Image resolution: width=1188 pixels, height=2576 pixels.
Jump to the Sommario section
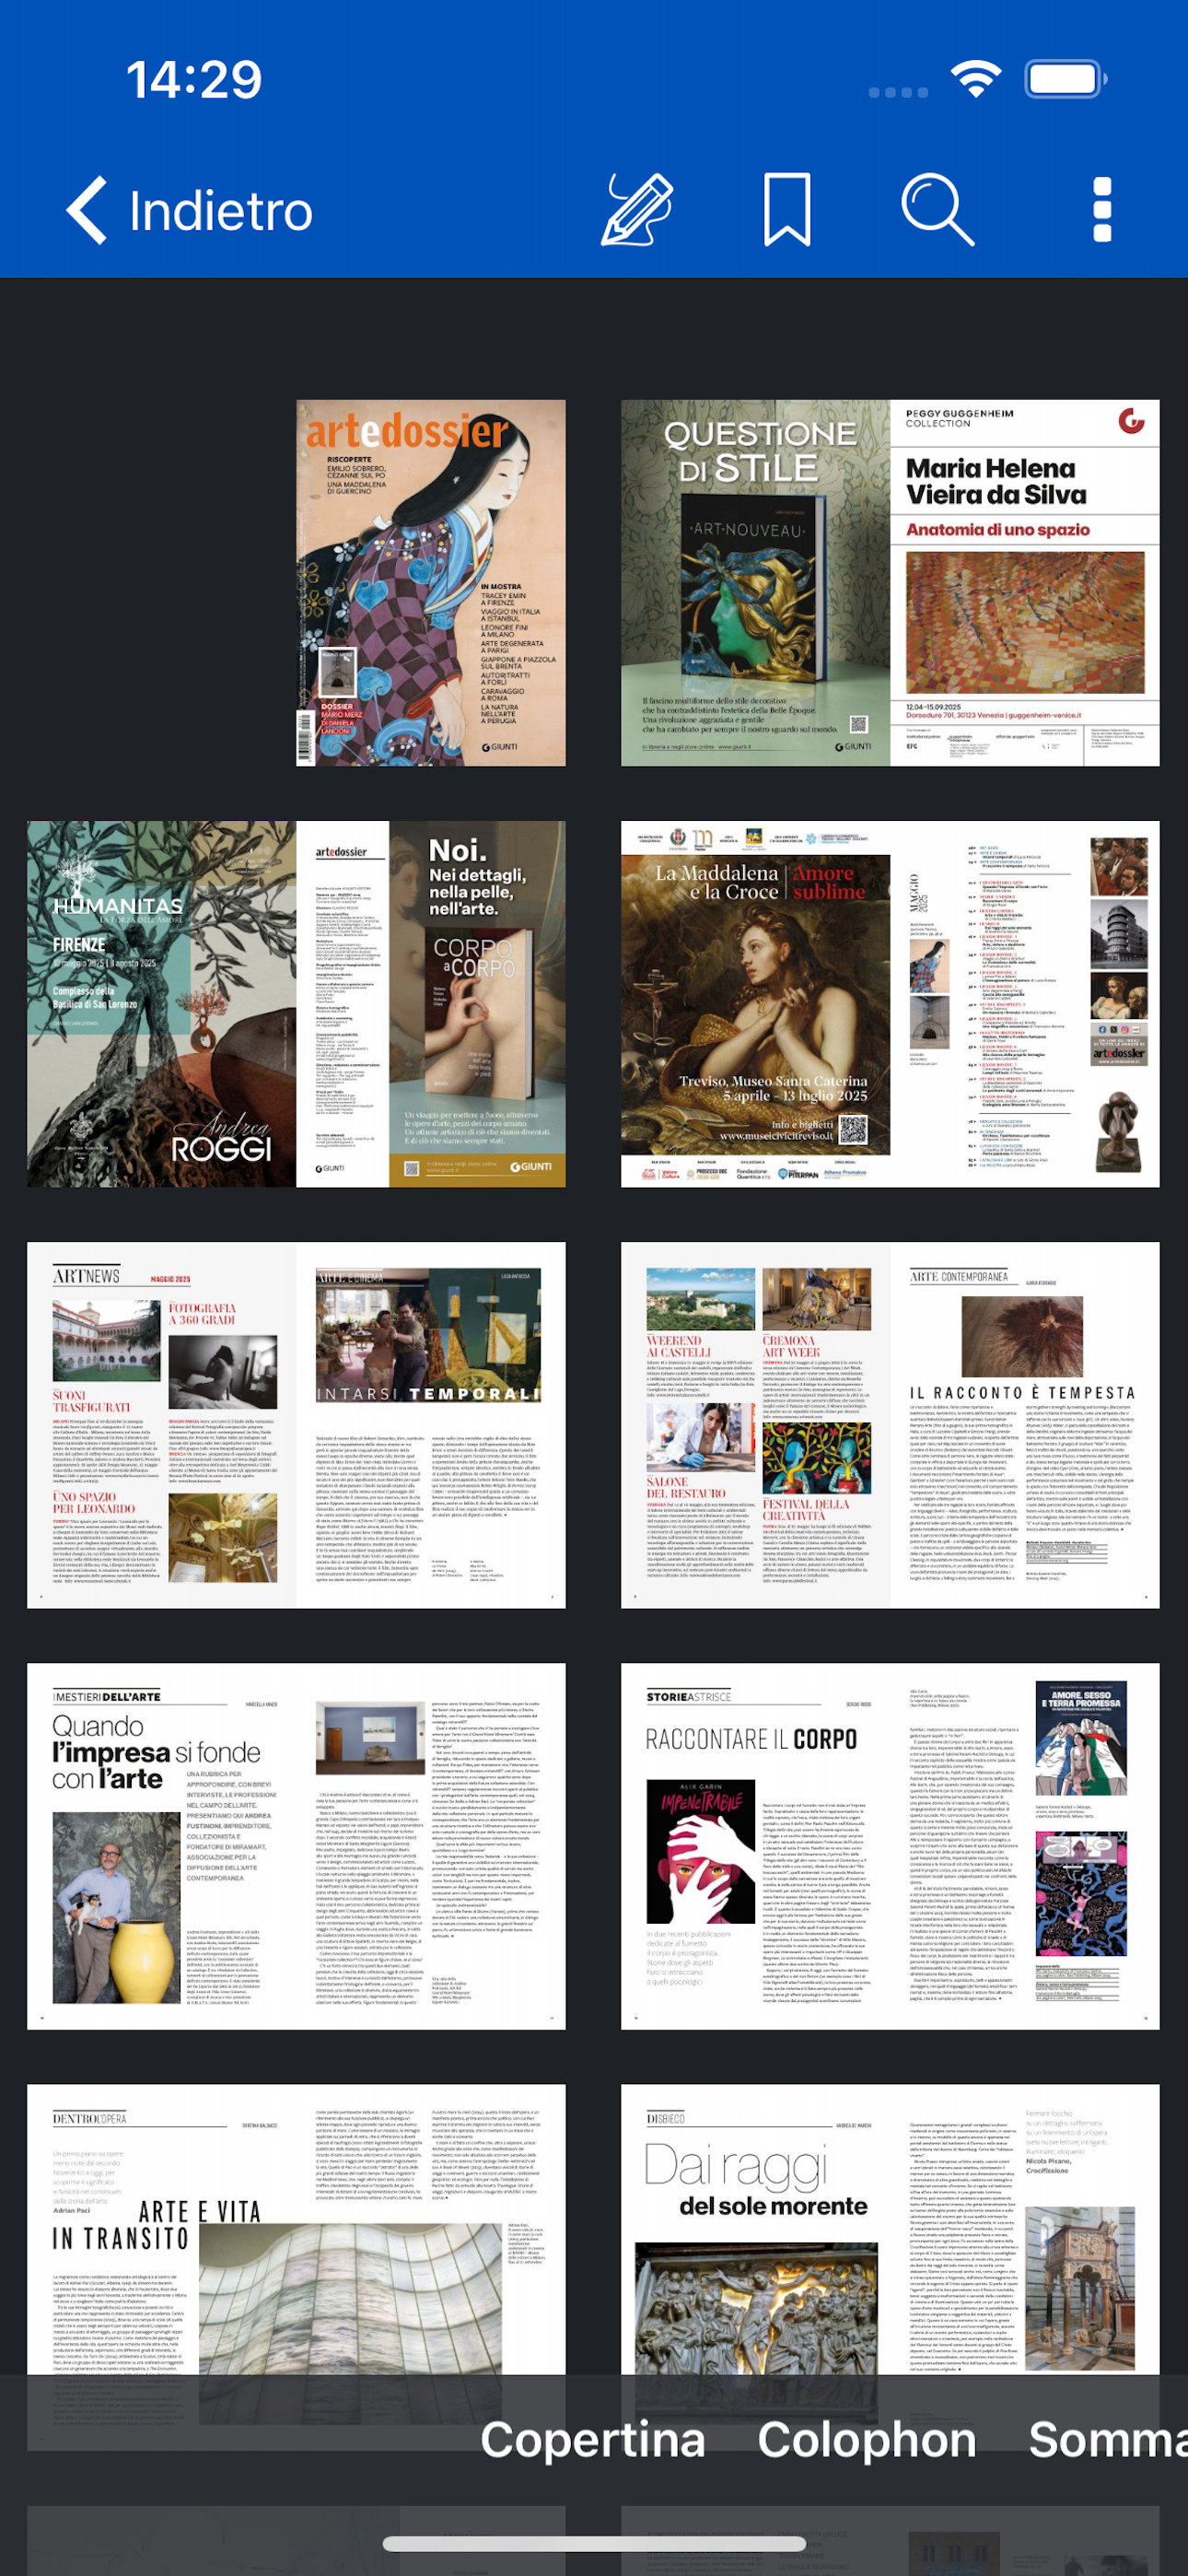(1108, 2439)
